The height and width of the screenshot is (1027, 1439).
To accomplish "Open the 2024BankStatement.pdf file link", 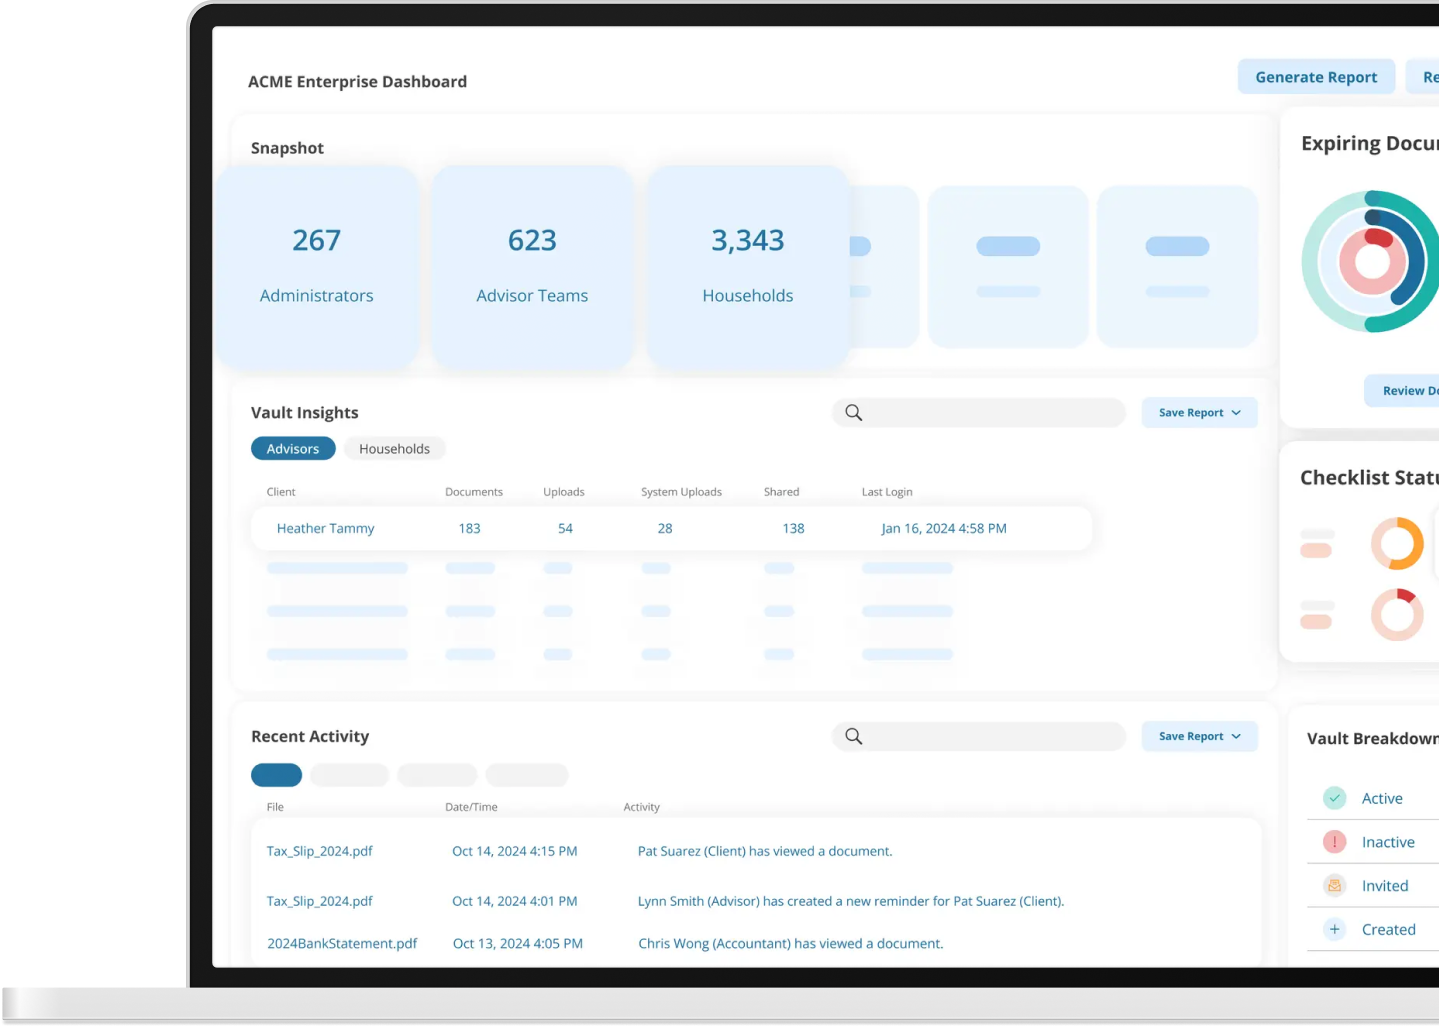I will tap(342, 943).
